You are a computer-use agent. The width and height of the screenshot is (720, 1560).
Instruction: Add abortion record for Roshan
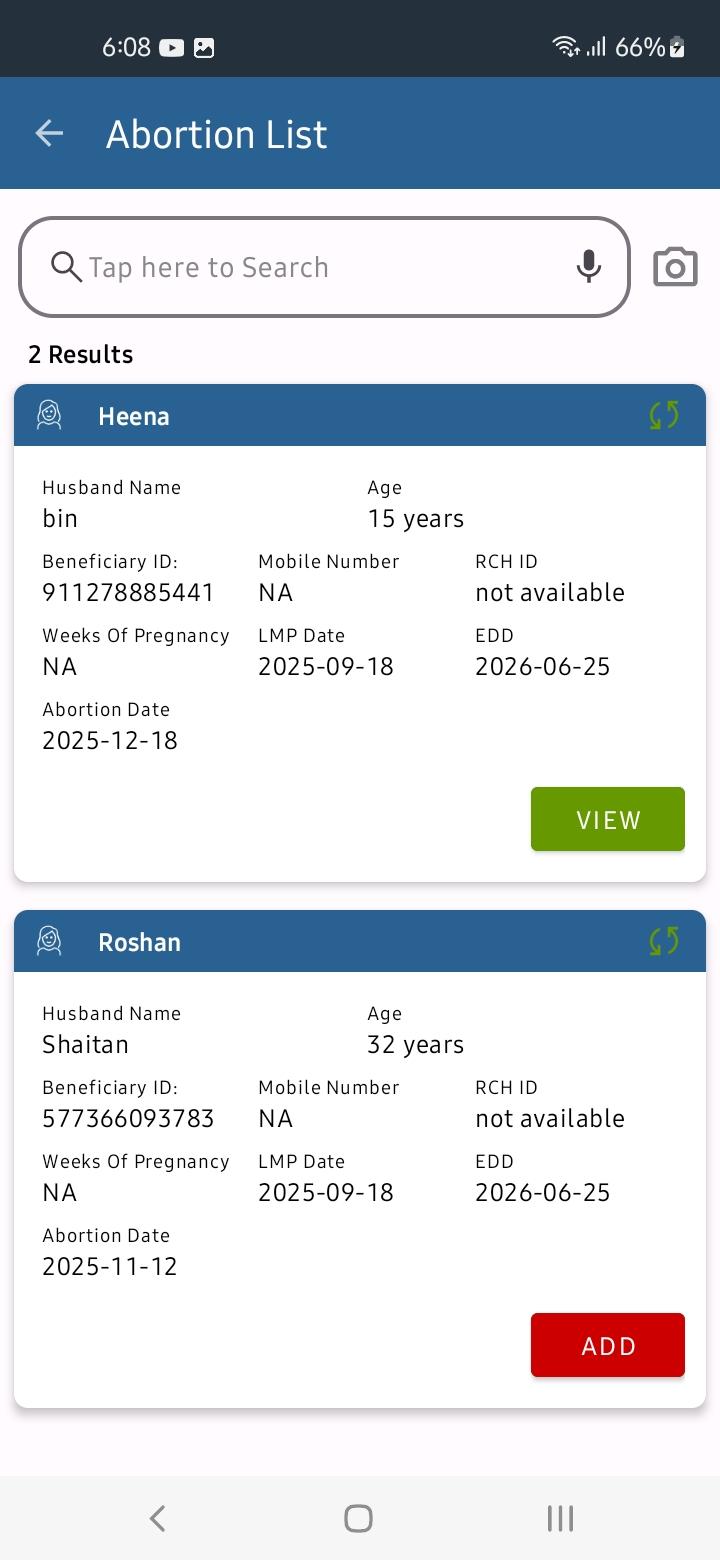click(x=608, y=1345)
